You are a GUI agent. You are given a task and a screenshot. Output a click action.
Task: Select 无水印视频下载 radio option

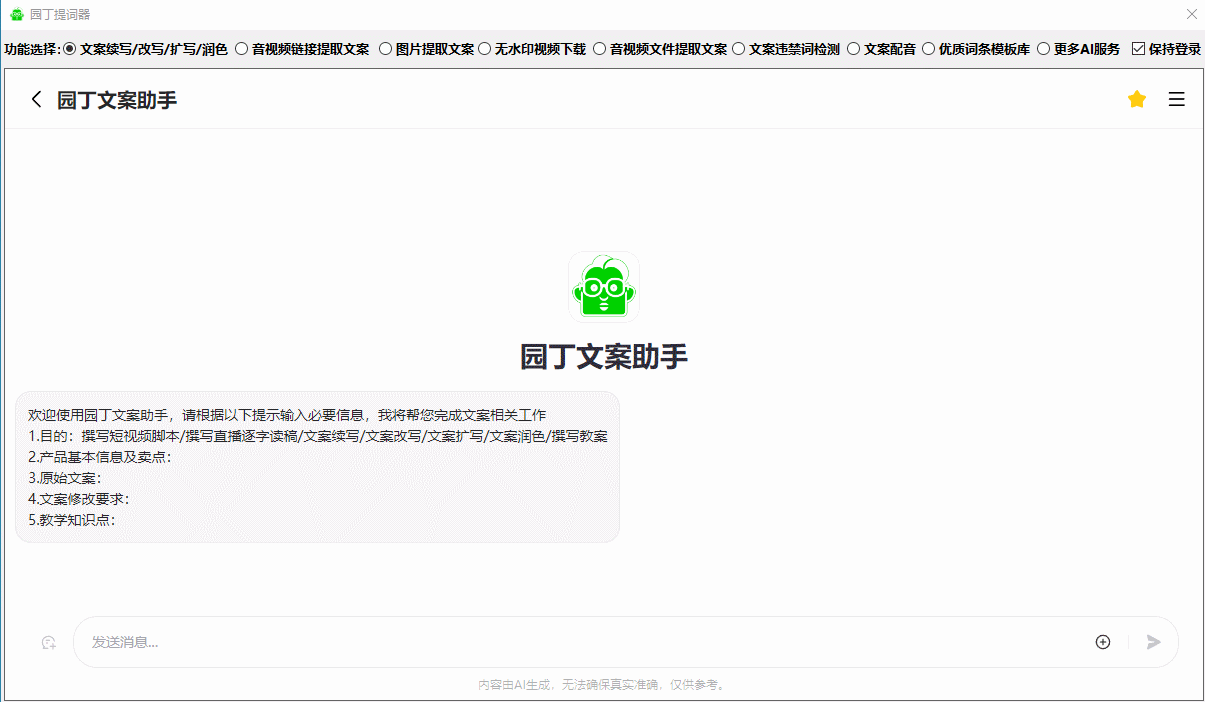(485, 49)
